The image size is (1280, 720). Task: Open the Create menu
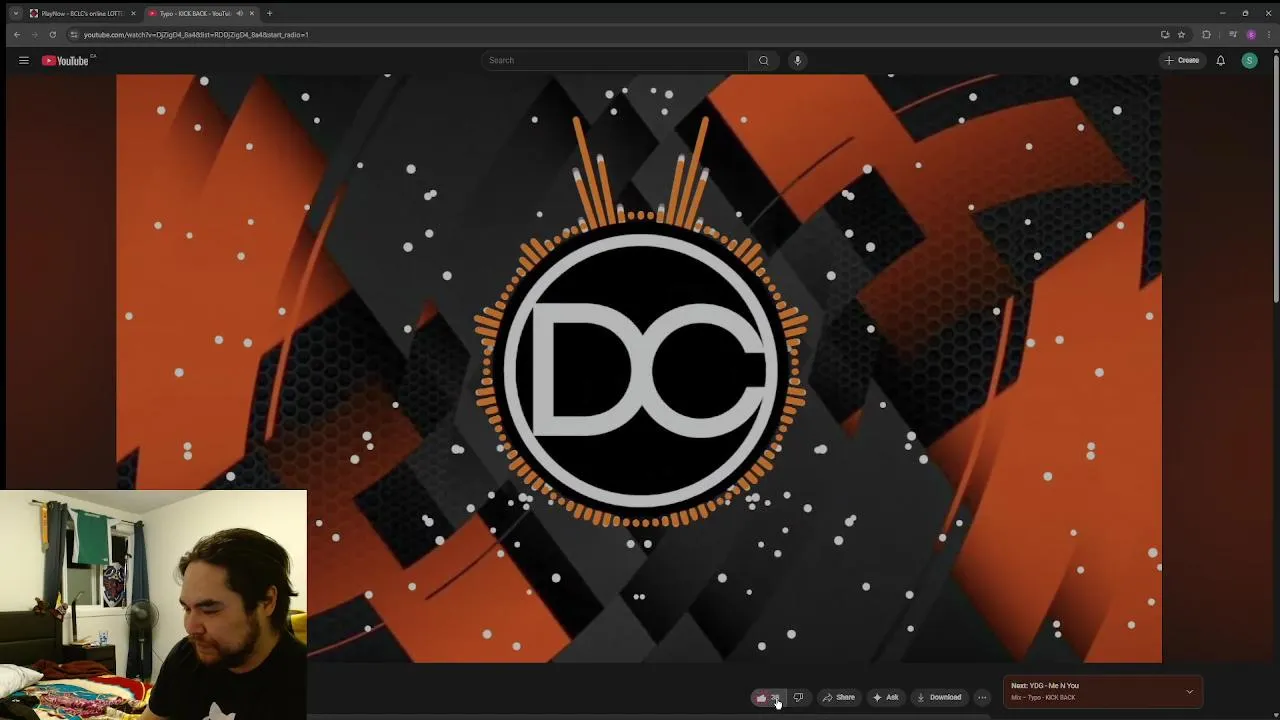coord(1182,60)
